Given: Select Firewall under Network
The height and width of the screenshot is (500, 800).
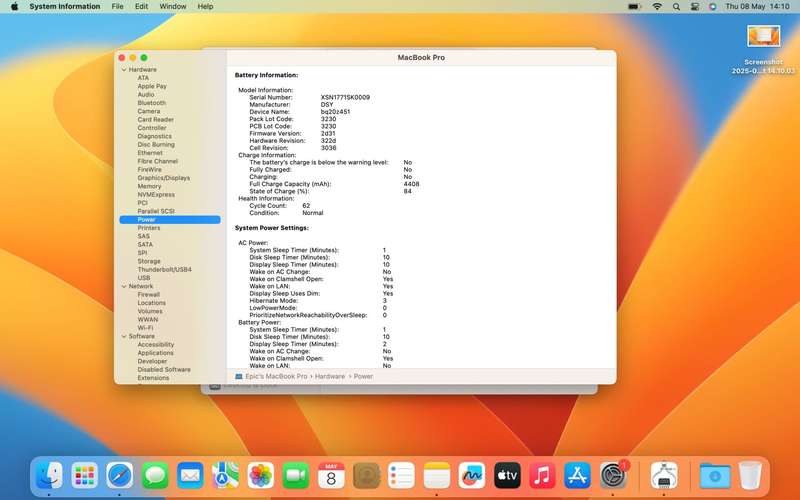Looking at the screenshot, I should point(148,294).
